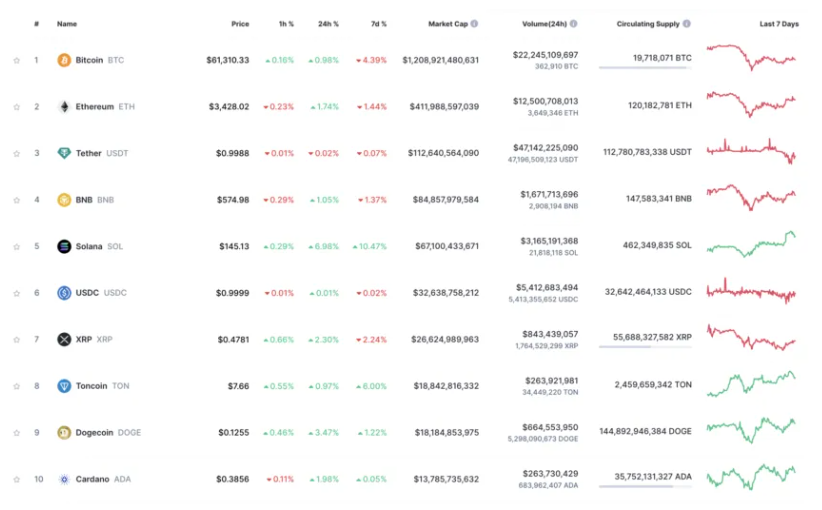Open the Market Cap info icon

point(474,24)
